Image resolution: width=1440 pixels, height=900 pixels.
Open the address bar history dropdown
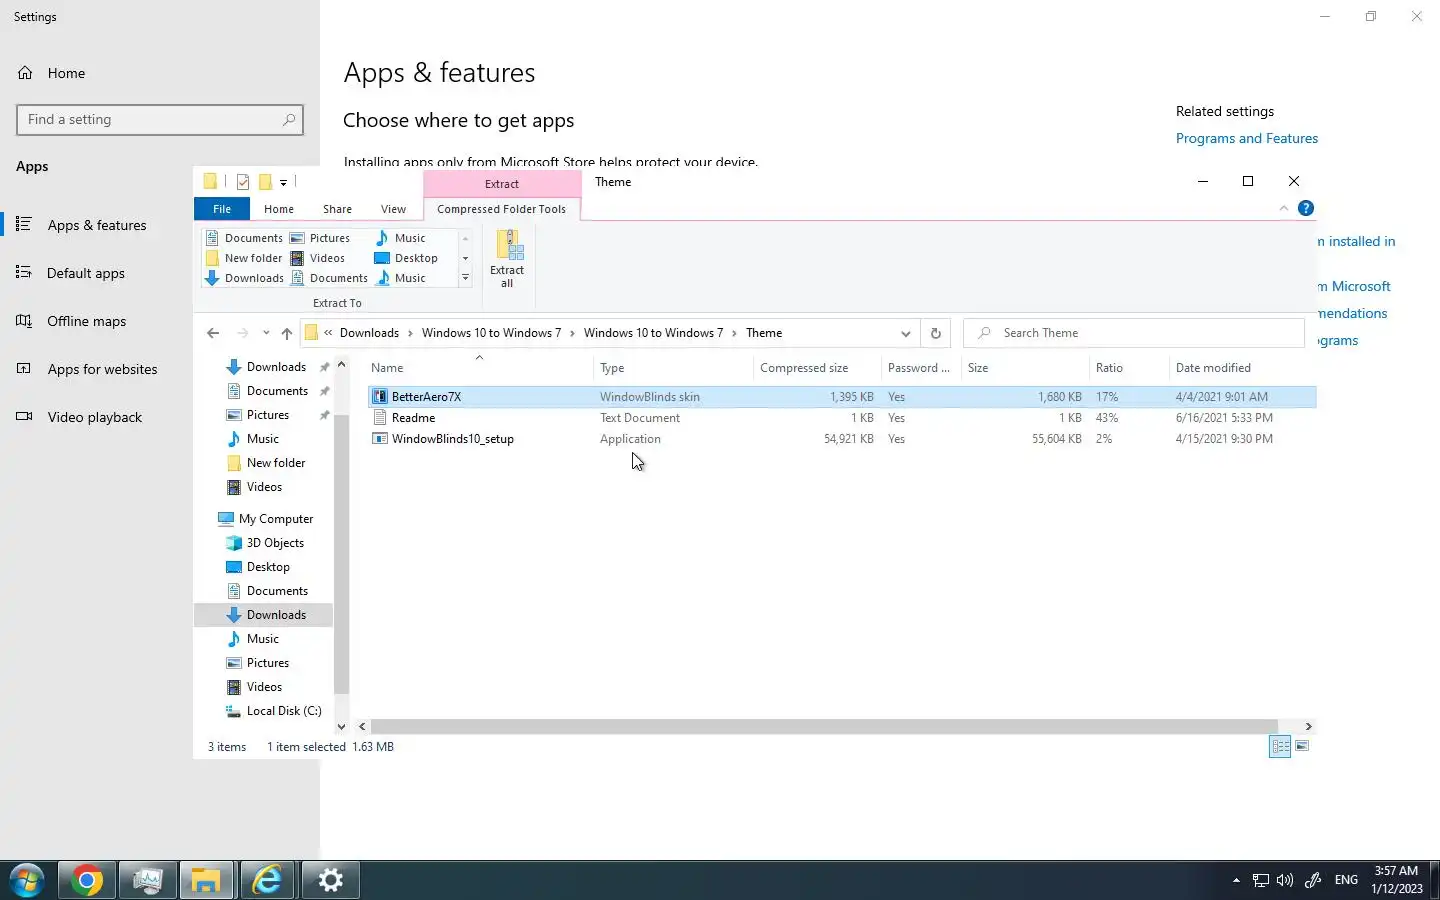tap(905, 333)
